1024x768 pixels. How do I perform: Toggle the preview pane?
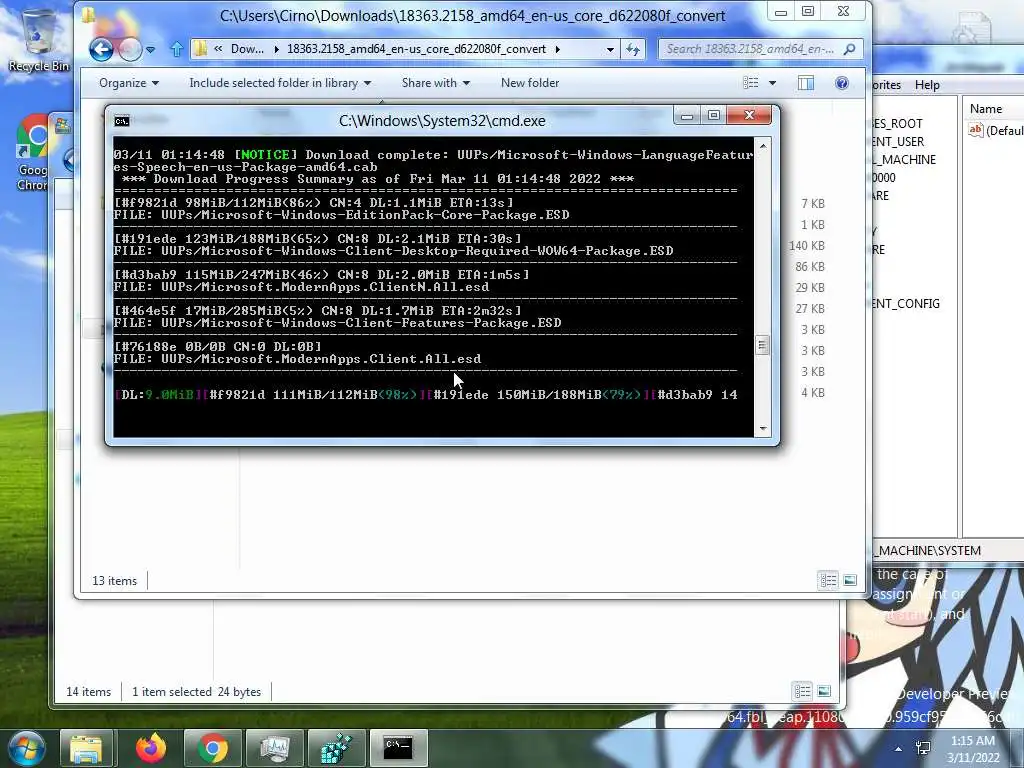[806, 83]
